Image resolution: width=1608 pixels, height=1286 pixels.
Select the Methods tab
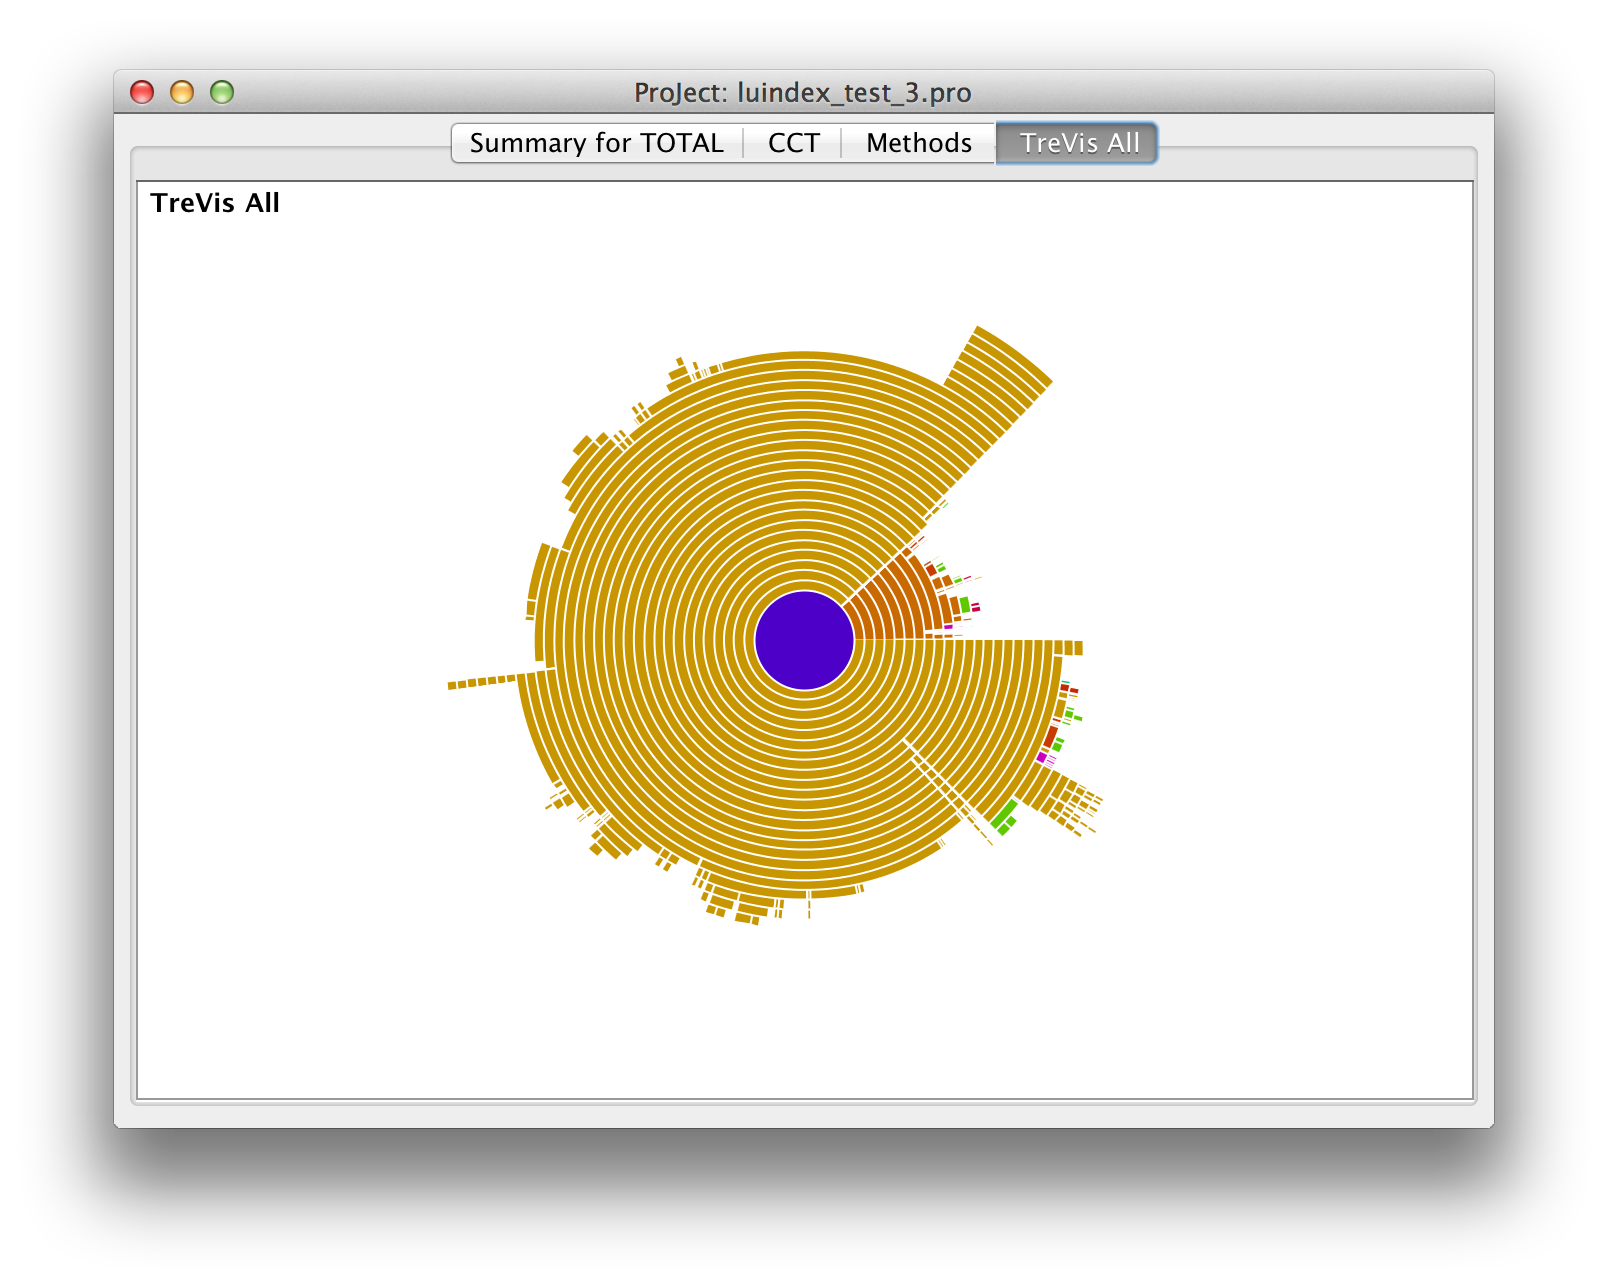click(919, 143)
